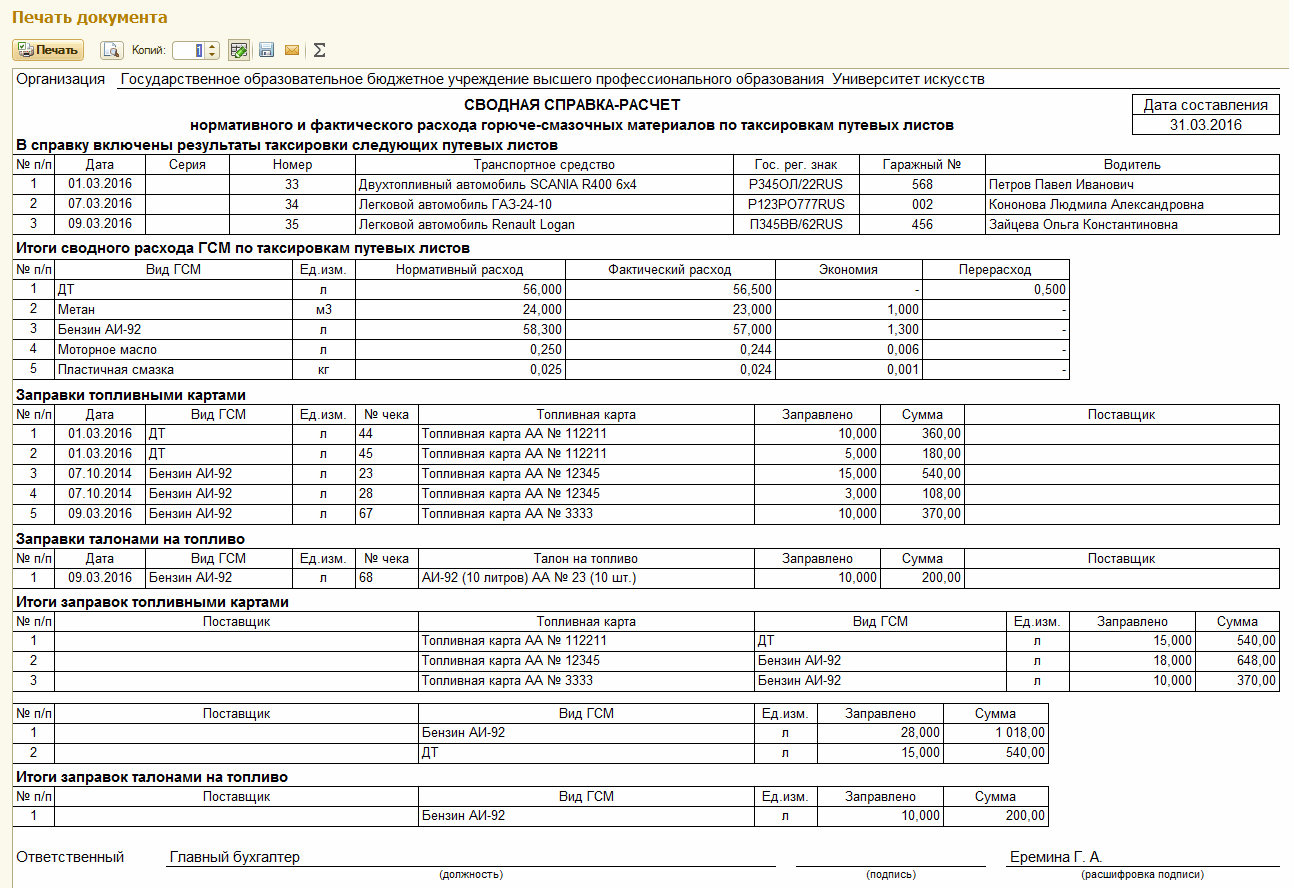Click the 648,00 sum in card totals
This screenshot has height=888, width=1294.
1237,661
